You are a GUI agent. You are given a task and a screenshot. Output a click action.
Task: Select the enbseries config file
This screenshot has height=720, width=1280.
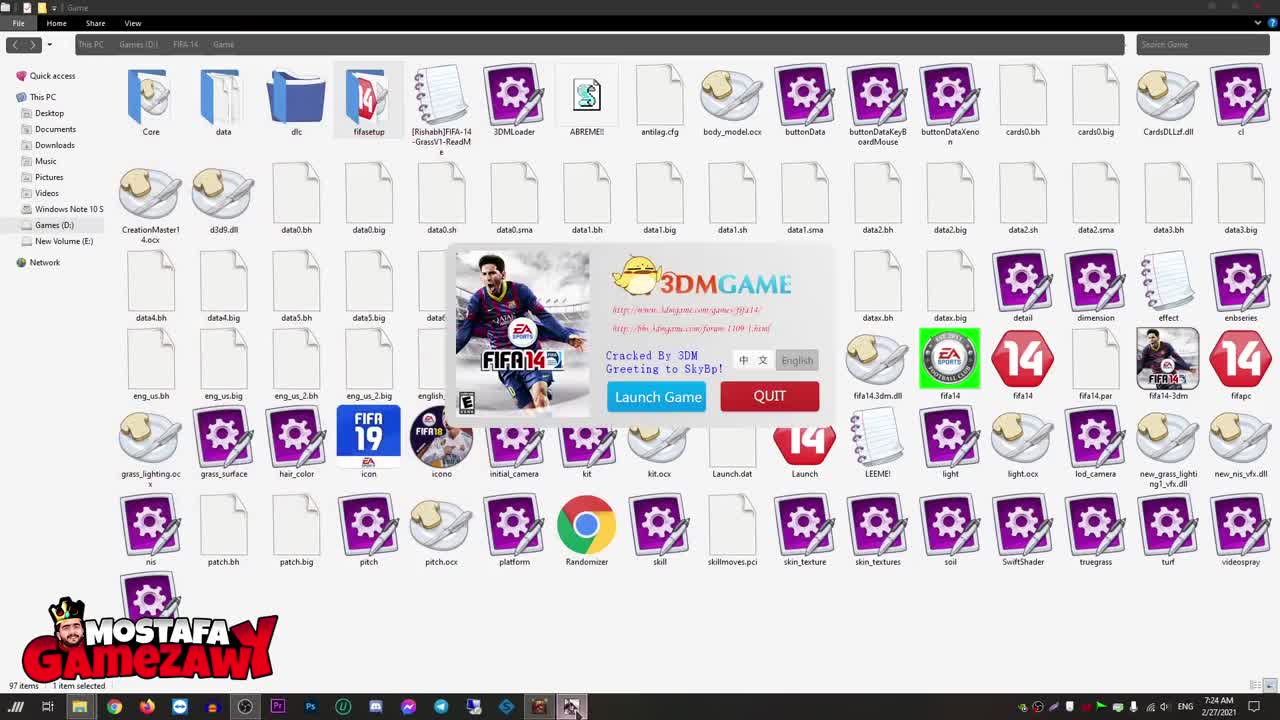point(1240,287)
